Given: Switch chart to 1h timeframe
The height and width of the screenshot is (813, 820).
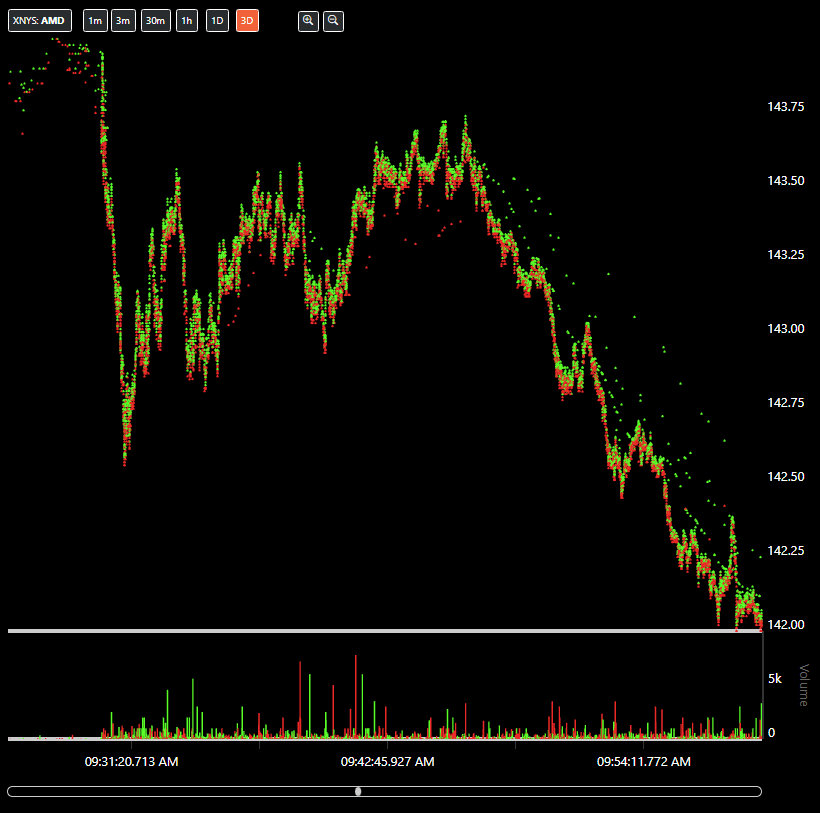Looking at the screenshot, I should pyautogui.click(x=187, y=21).
